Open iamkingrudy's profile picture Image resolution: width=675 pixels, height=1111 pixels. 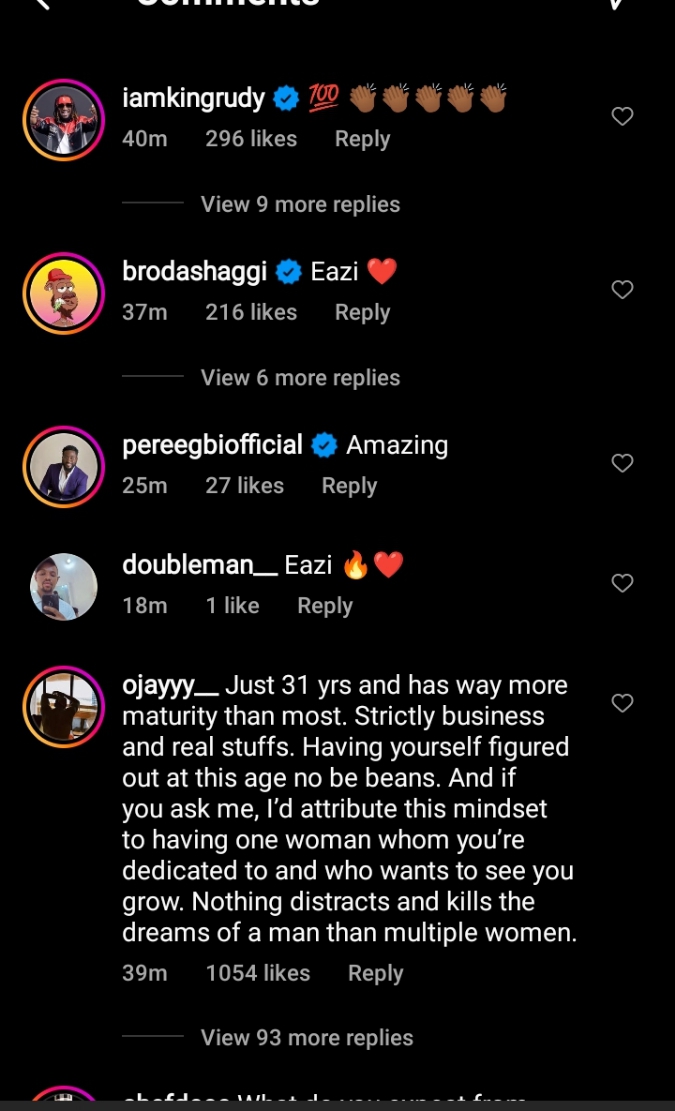coord(63,119)
